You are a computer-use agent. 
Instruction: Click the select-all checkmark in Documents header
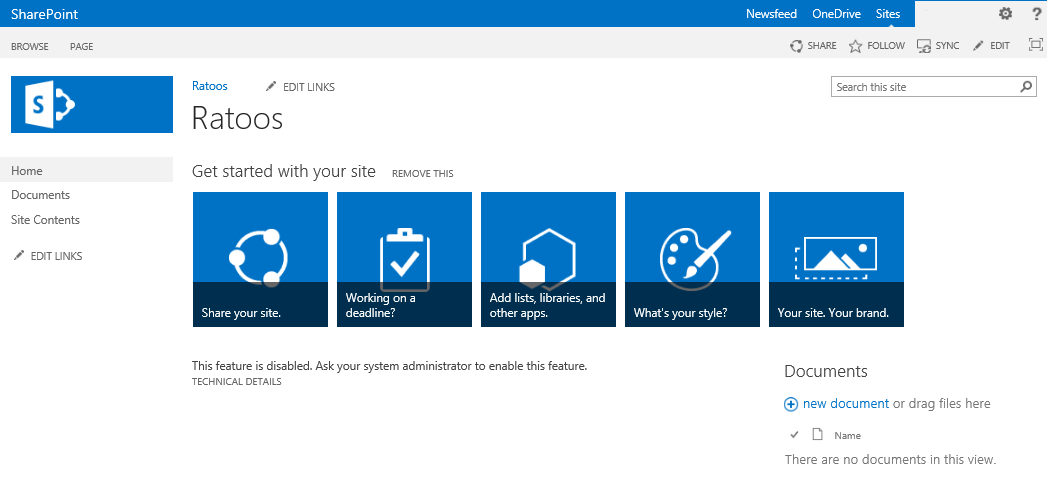[794, 435]
